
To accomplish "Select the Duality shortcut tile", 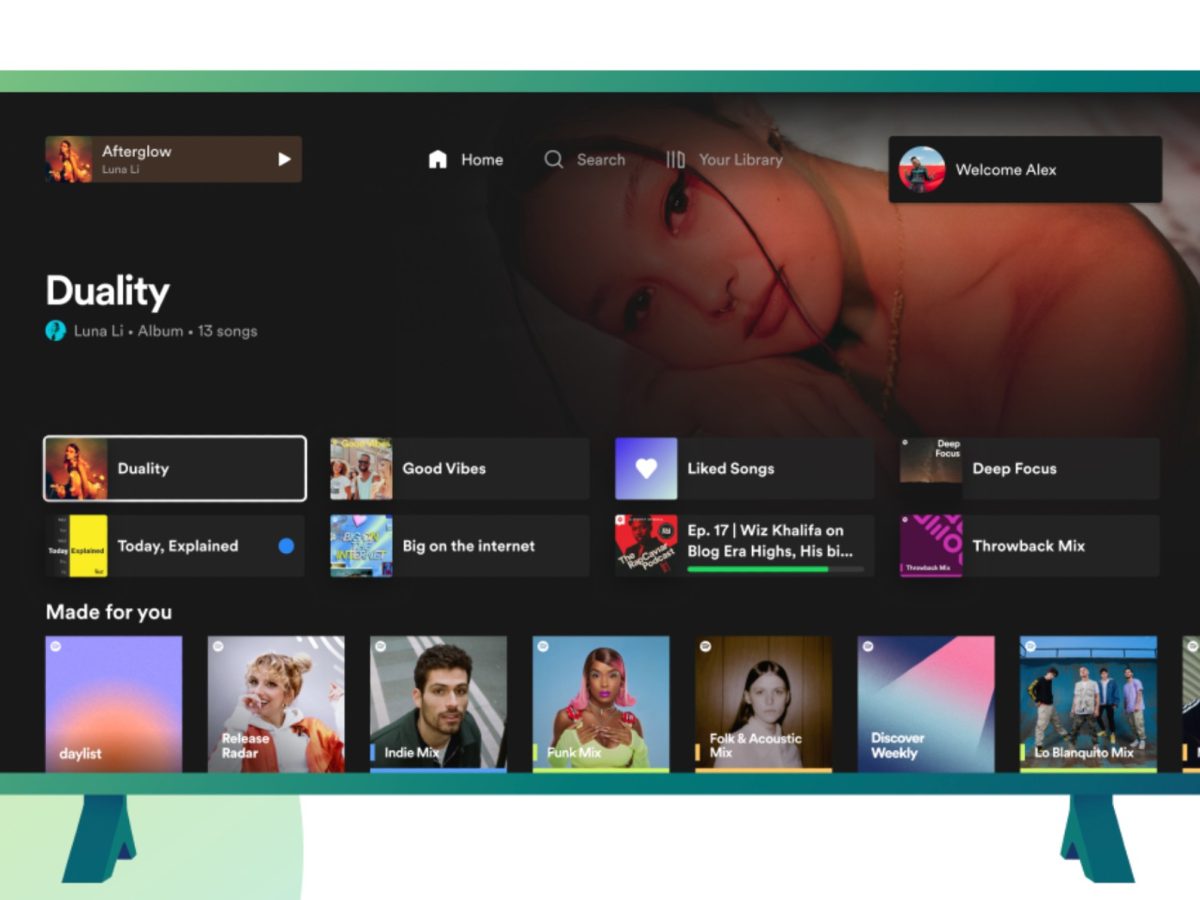I will coord(175,468).
